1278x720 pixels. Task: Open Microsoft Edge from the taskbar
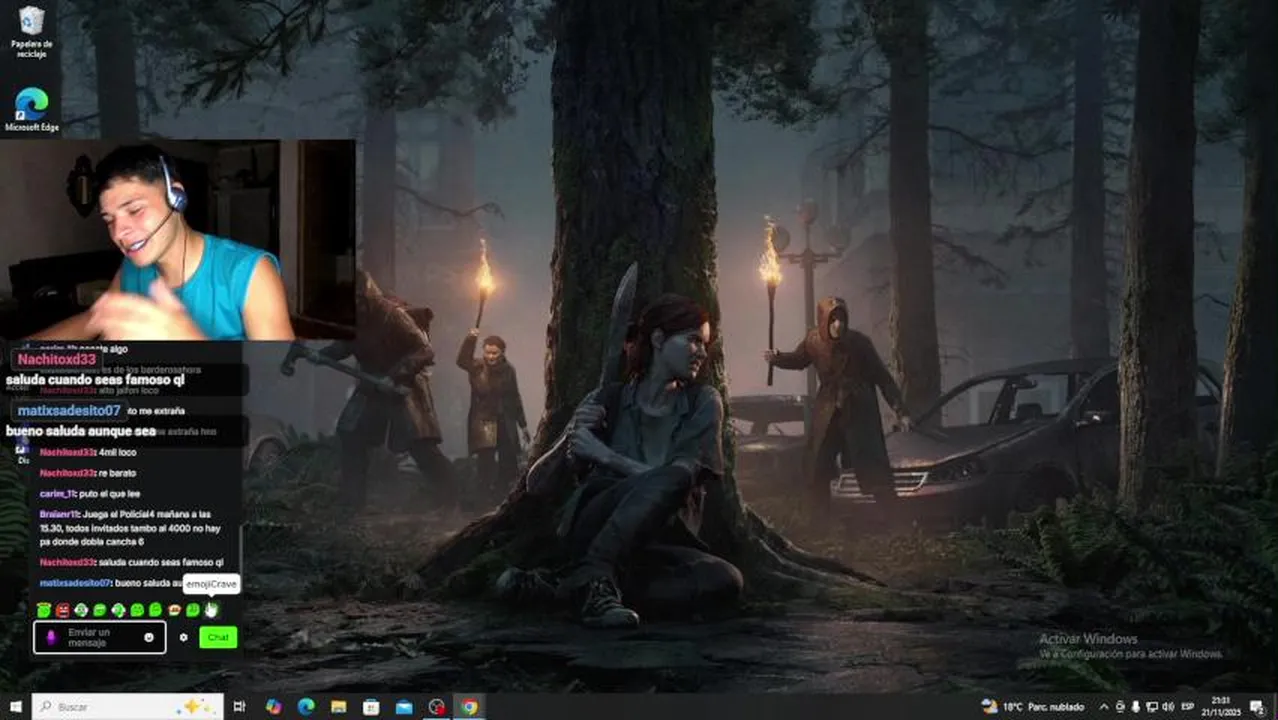[x=306, y=706]
